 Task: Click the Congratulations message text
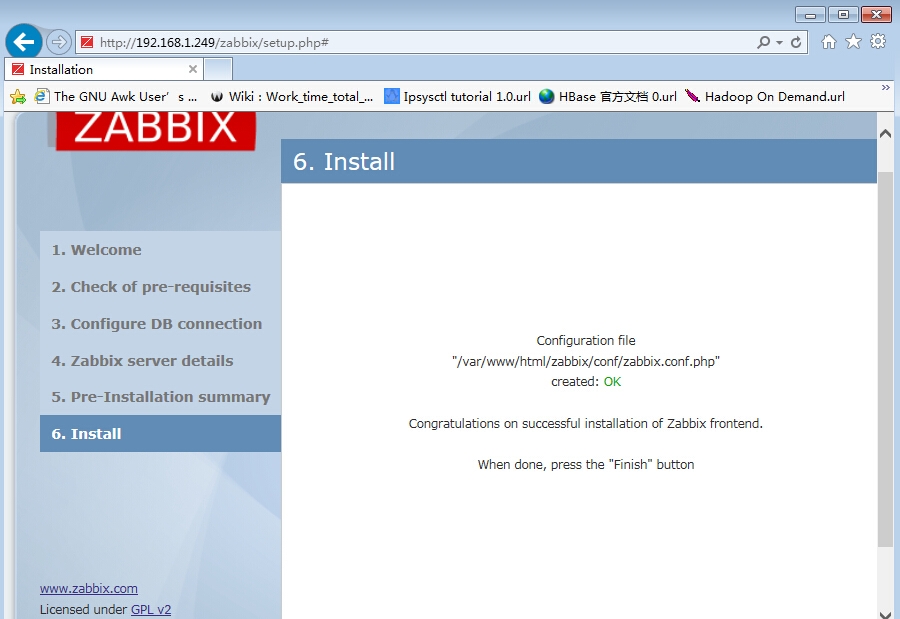[x=585, y=424]
